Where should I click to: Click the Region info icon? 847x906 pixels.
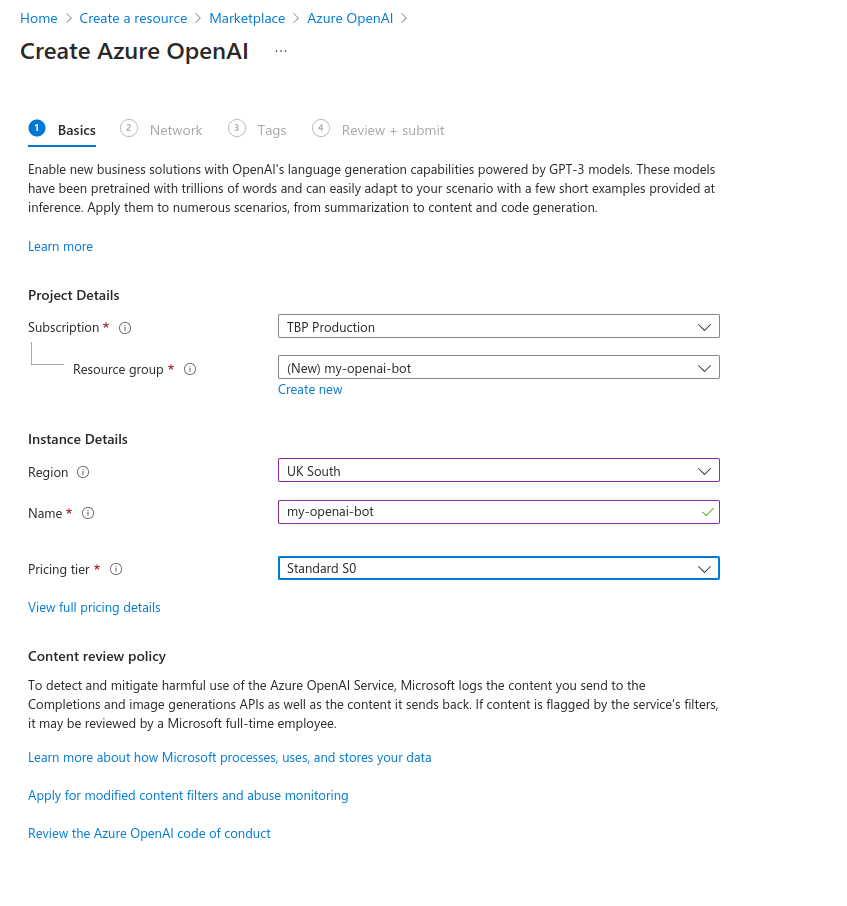click(x=83, y=472)
